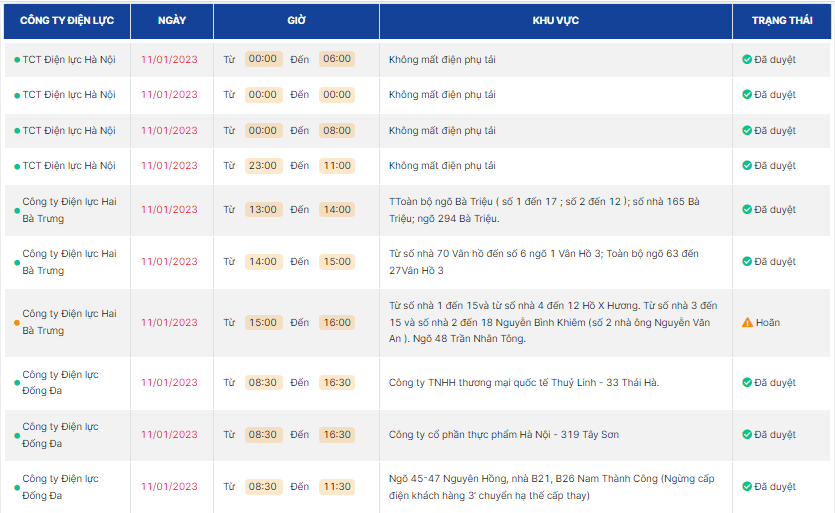Click the 11:30 end time chip
The image size is (835, 513).
point(337,486)
